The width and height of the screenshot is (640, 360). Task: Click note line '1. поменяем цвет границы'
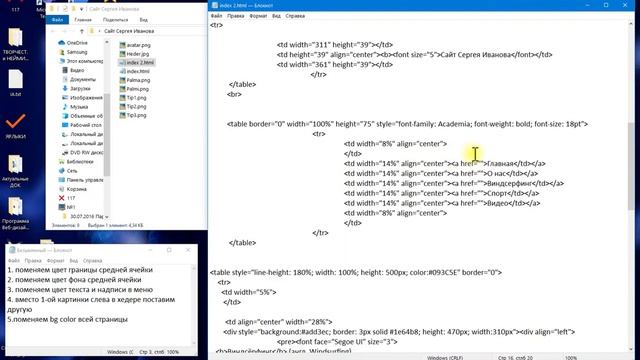80,270
